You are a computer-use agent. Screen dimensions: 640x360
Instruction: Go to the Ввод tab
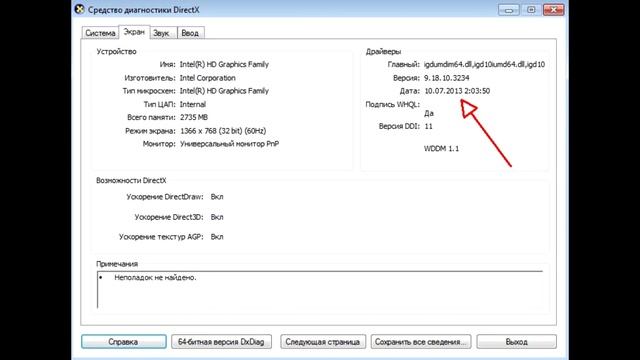click(190, 33)
